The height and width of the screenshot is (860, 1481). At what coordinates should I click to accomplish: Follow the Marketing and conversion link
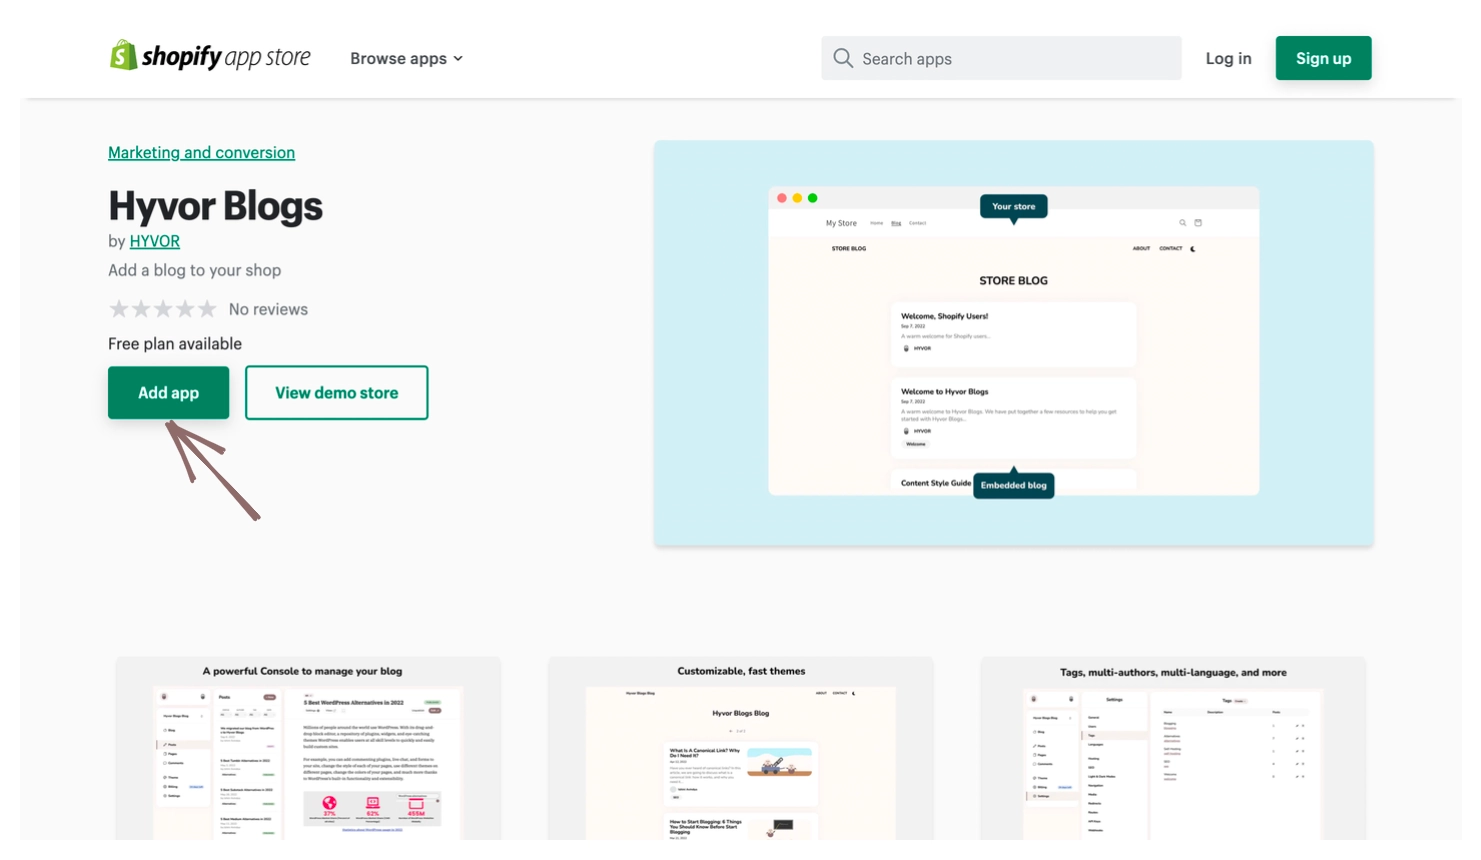[x=201, y=152]
